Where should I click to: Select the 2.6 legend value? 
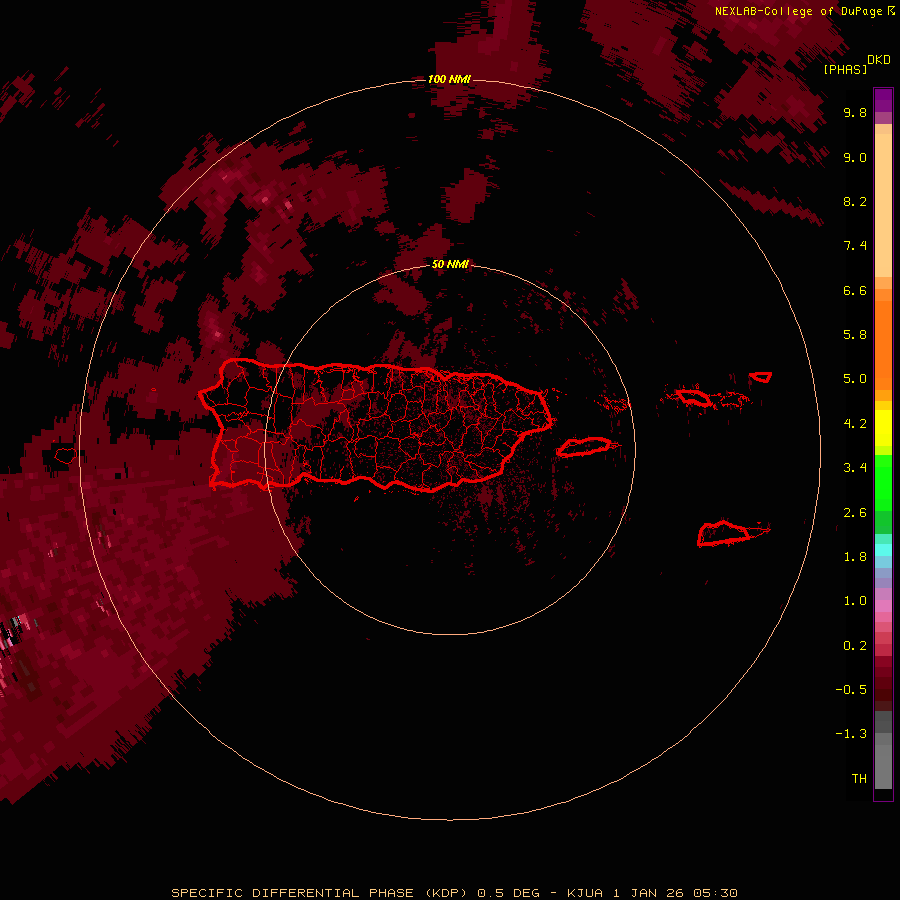855,513
